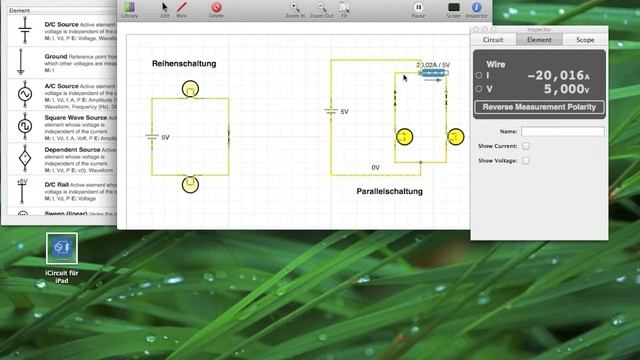Select the Edit pointer tool
The width and height of the screenshot is (640, 360).
(x=164, y=10)
